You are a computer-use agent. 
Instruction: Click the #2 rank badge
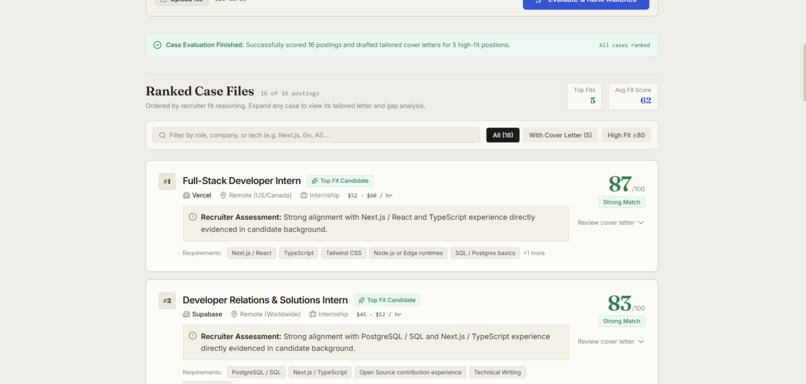[x=167, y=301]
